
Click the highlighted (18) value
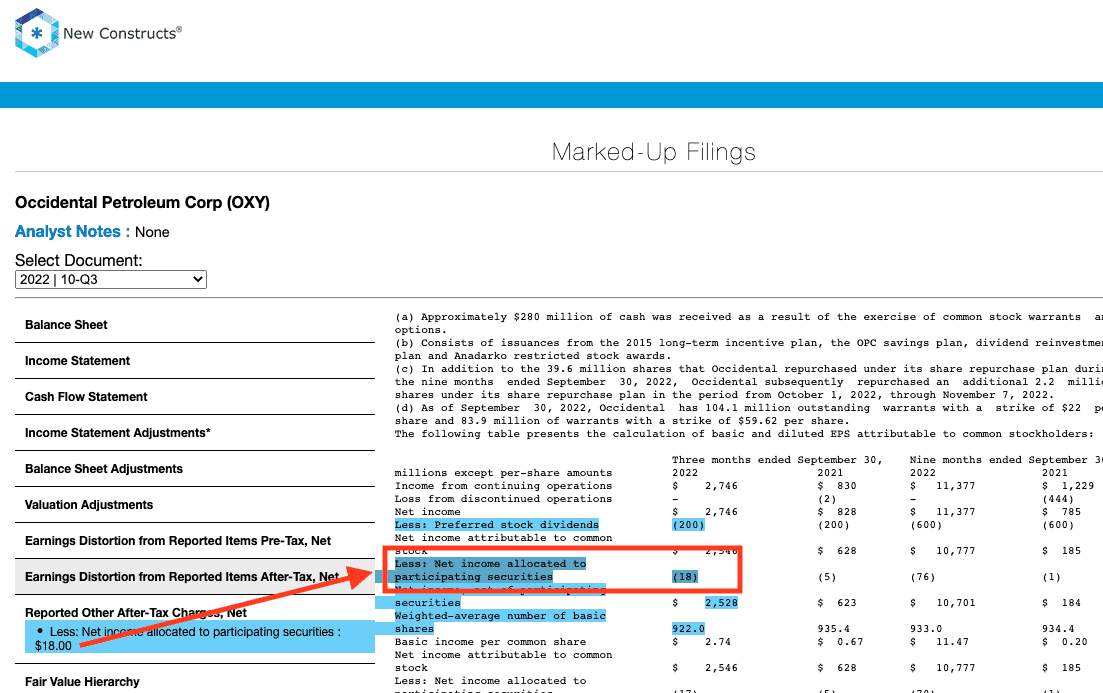point(685,577)
